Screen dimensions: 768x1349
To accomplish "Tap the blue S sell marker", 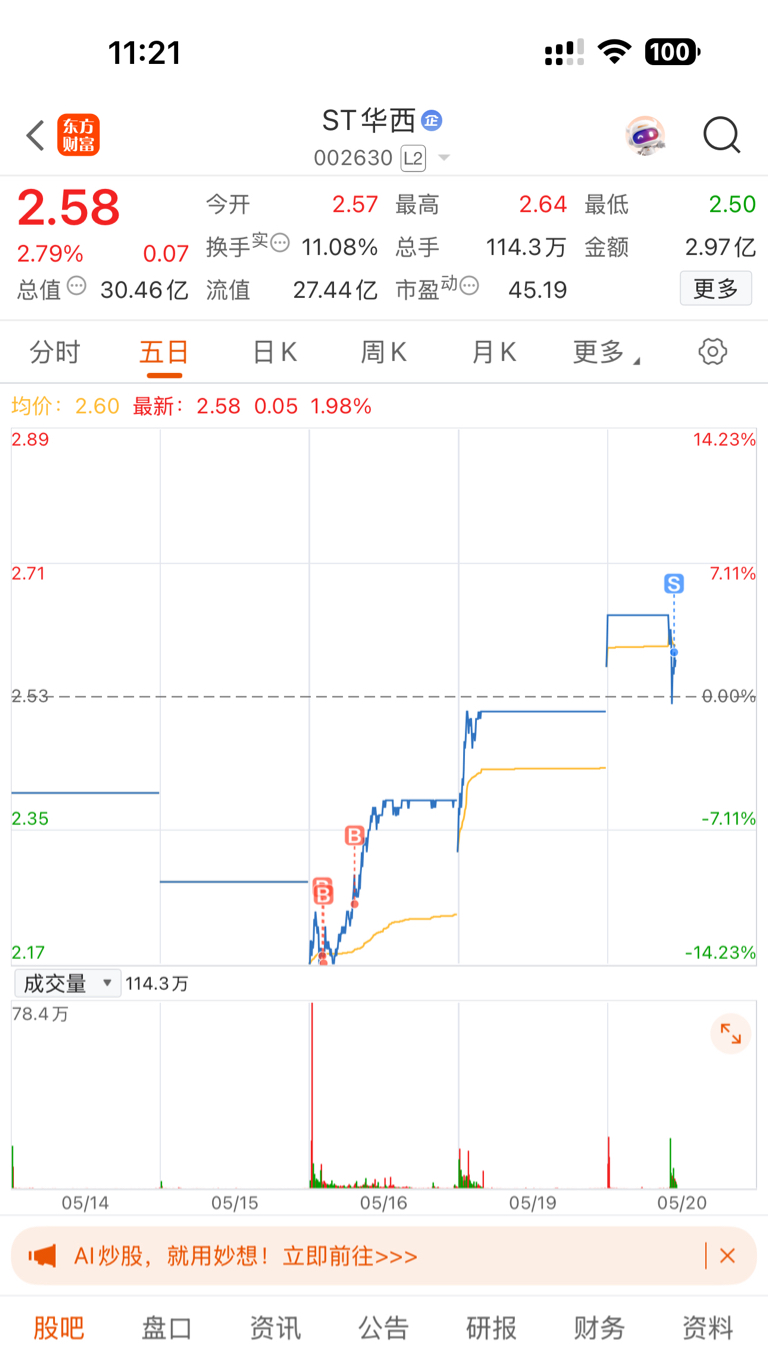I will coord(674,584).
